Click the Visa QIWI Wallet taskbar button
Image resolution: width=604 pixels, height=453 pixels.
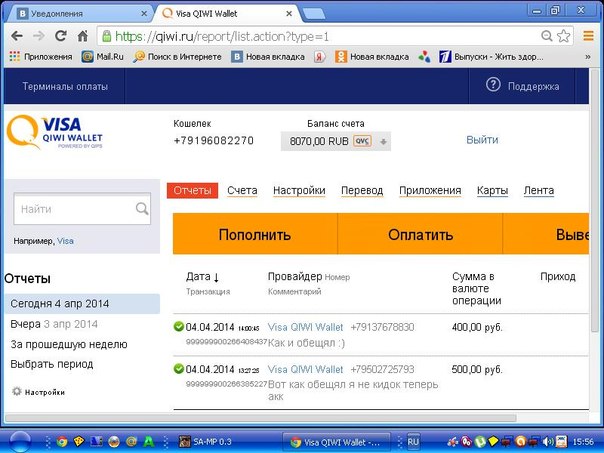click(x=336, y=442)
